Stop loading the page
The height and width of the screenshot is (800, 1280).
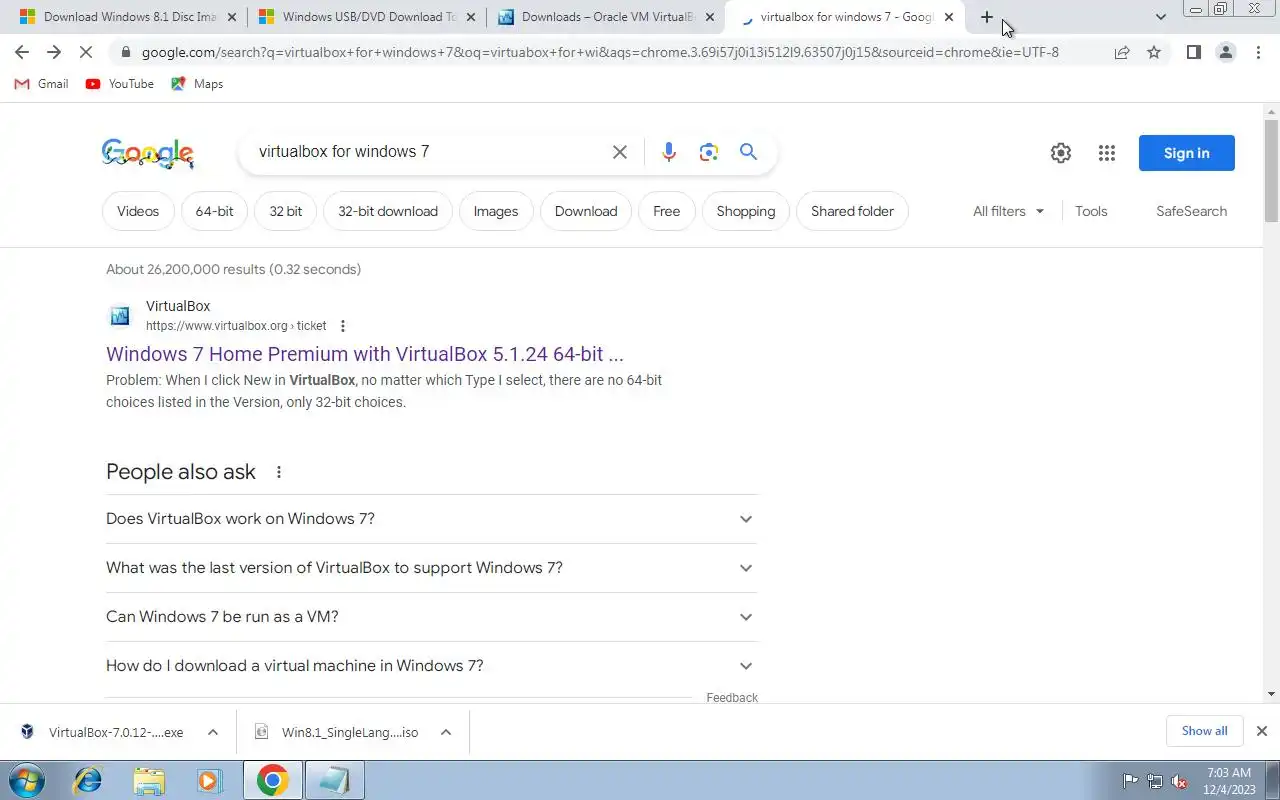pyautogui.click(x=86, y=52)
